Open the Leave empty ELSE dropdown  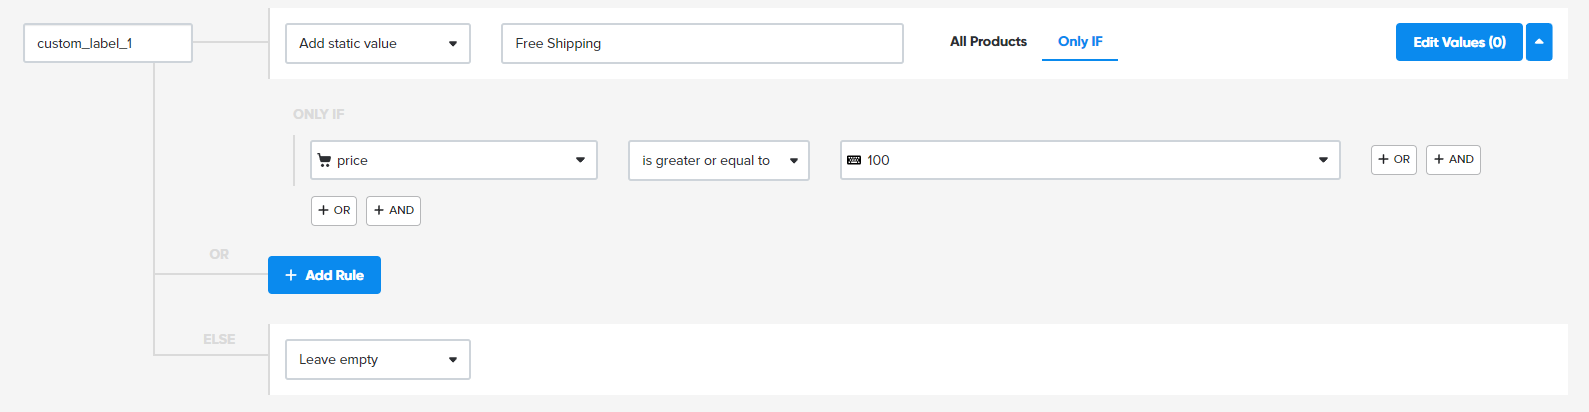pyautogui.click(x=378, y=359)
